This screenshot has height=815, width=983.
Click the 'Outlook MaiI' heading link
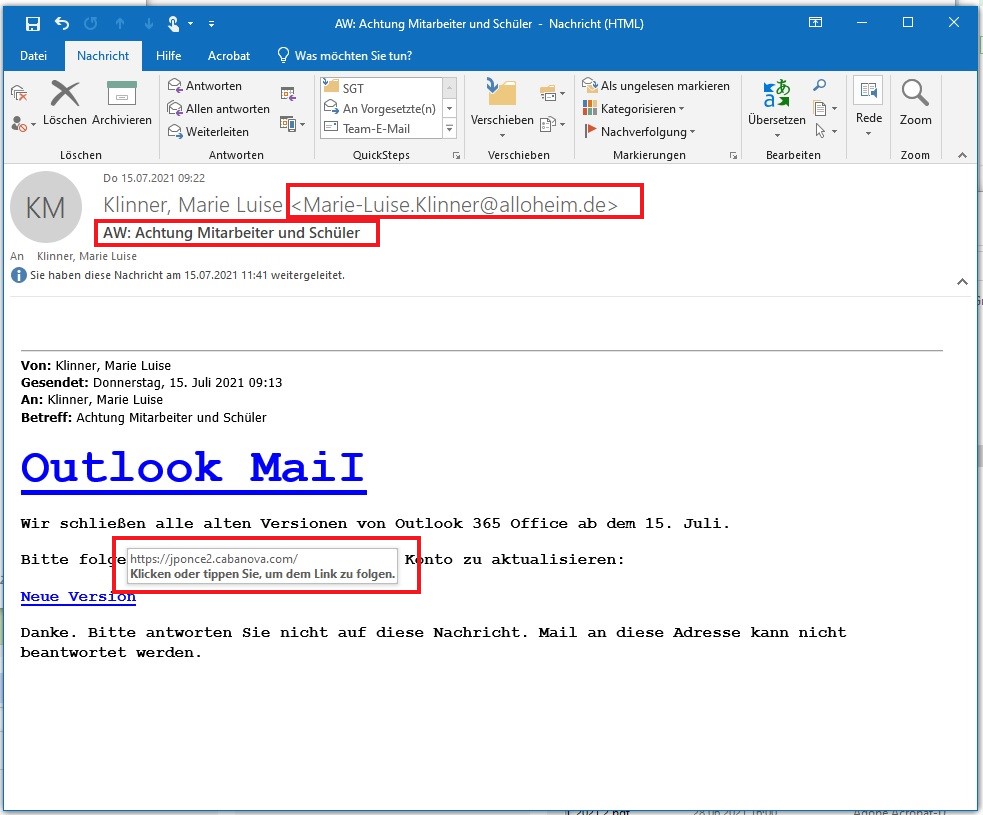(193, 469)
